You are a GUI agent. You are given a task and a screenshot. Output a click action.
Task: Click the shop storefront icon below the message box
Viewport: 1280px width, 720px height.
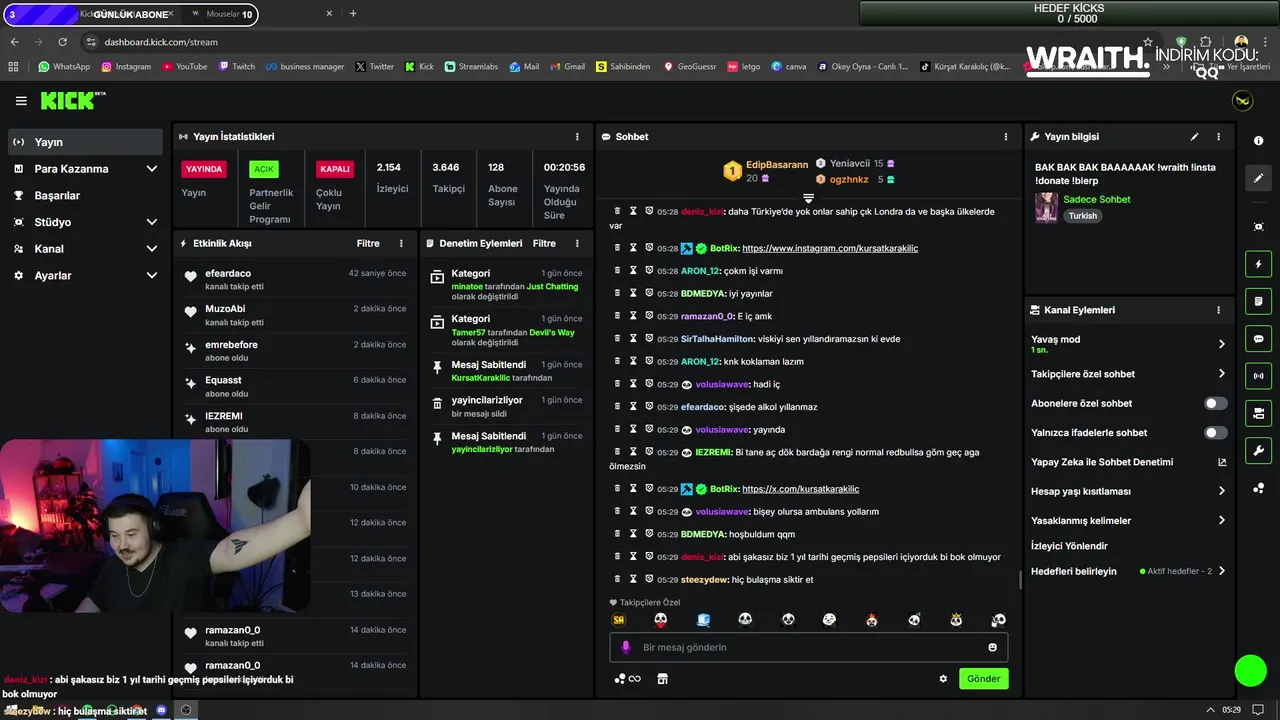click(662, 679)
